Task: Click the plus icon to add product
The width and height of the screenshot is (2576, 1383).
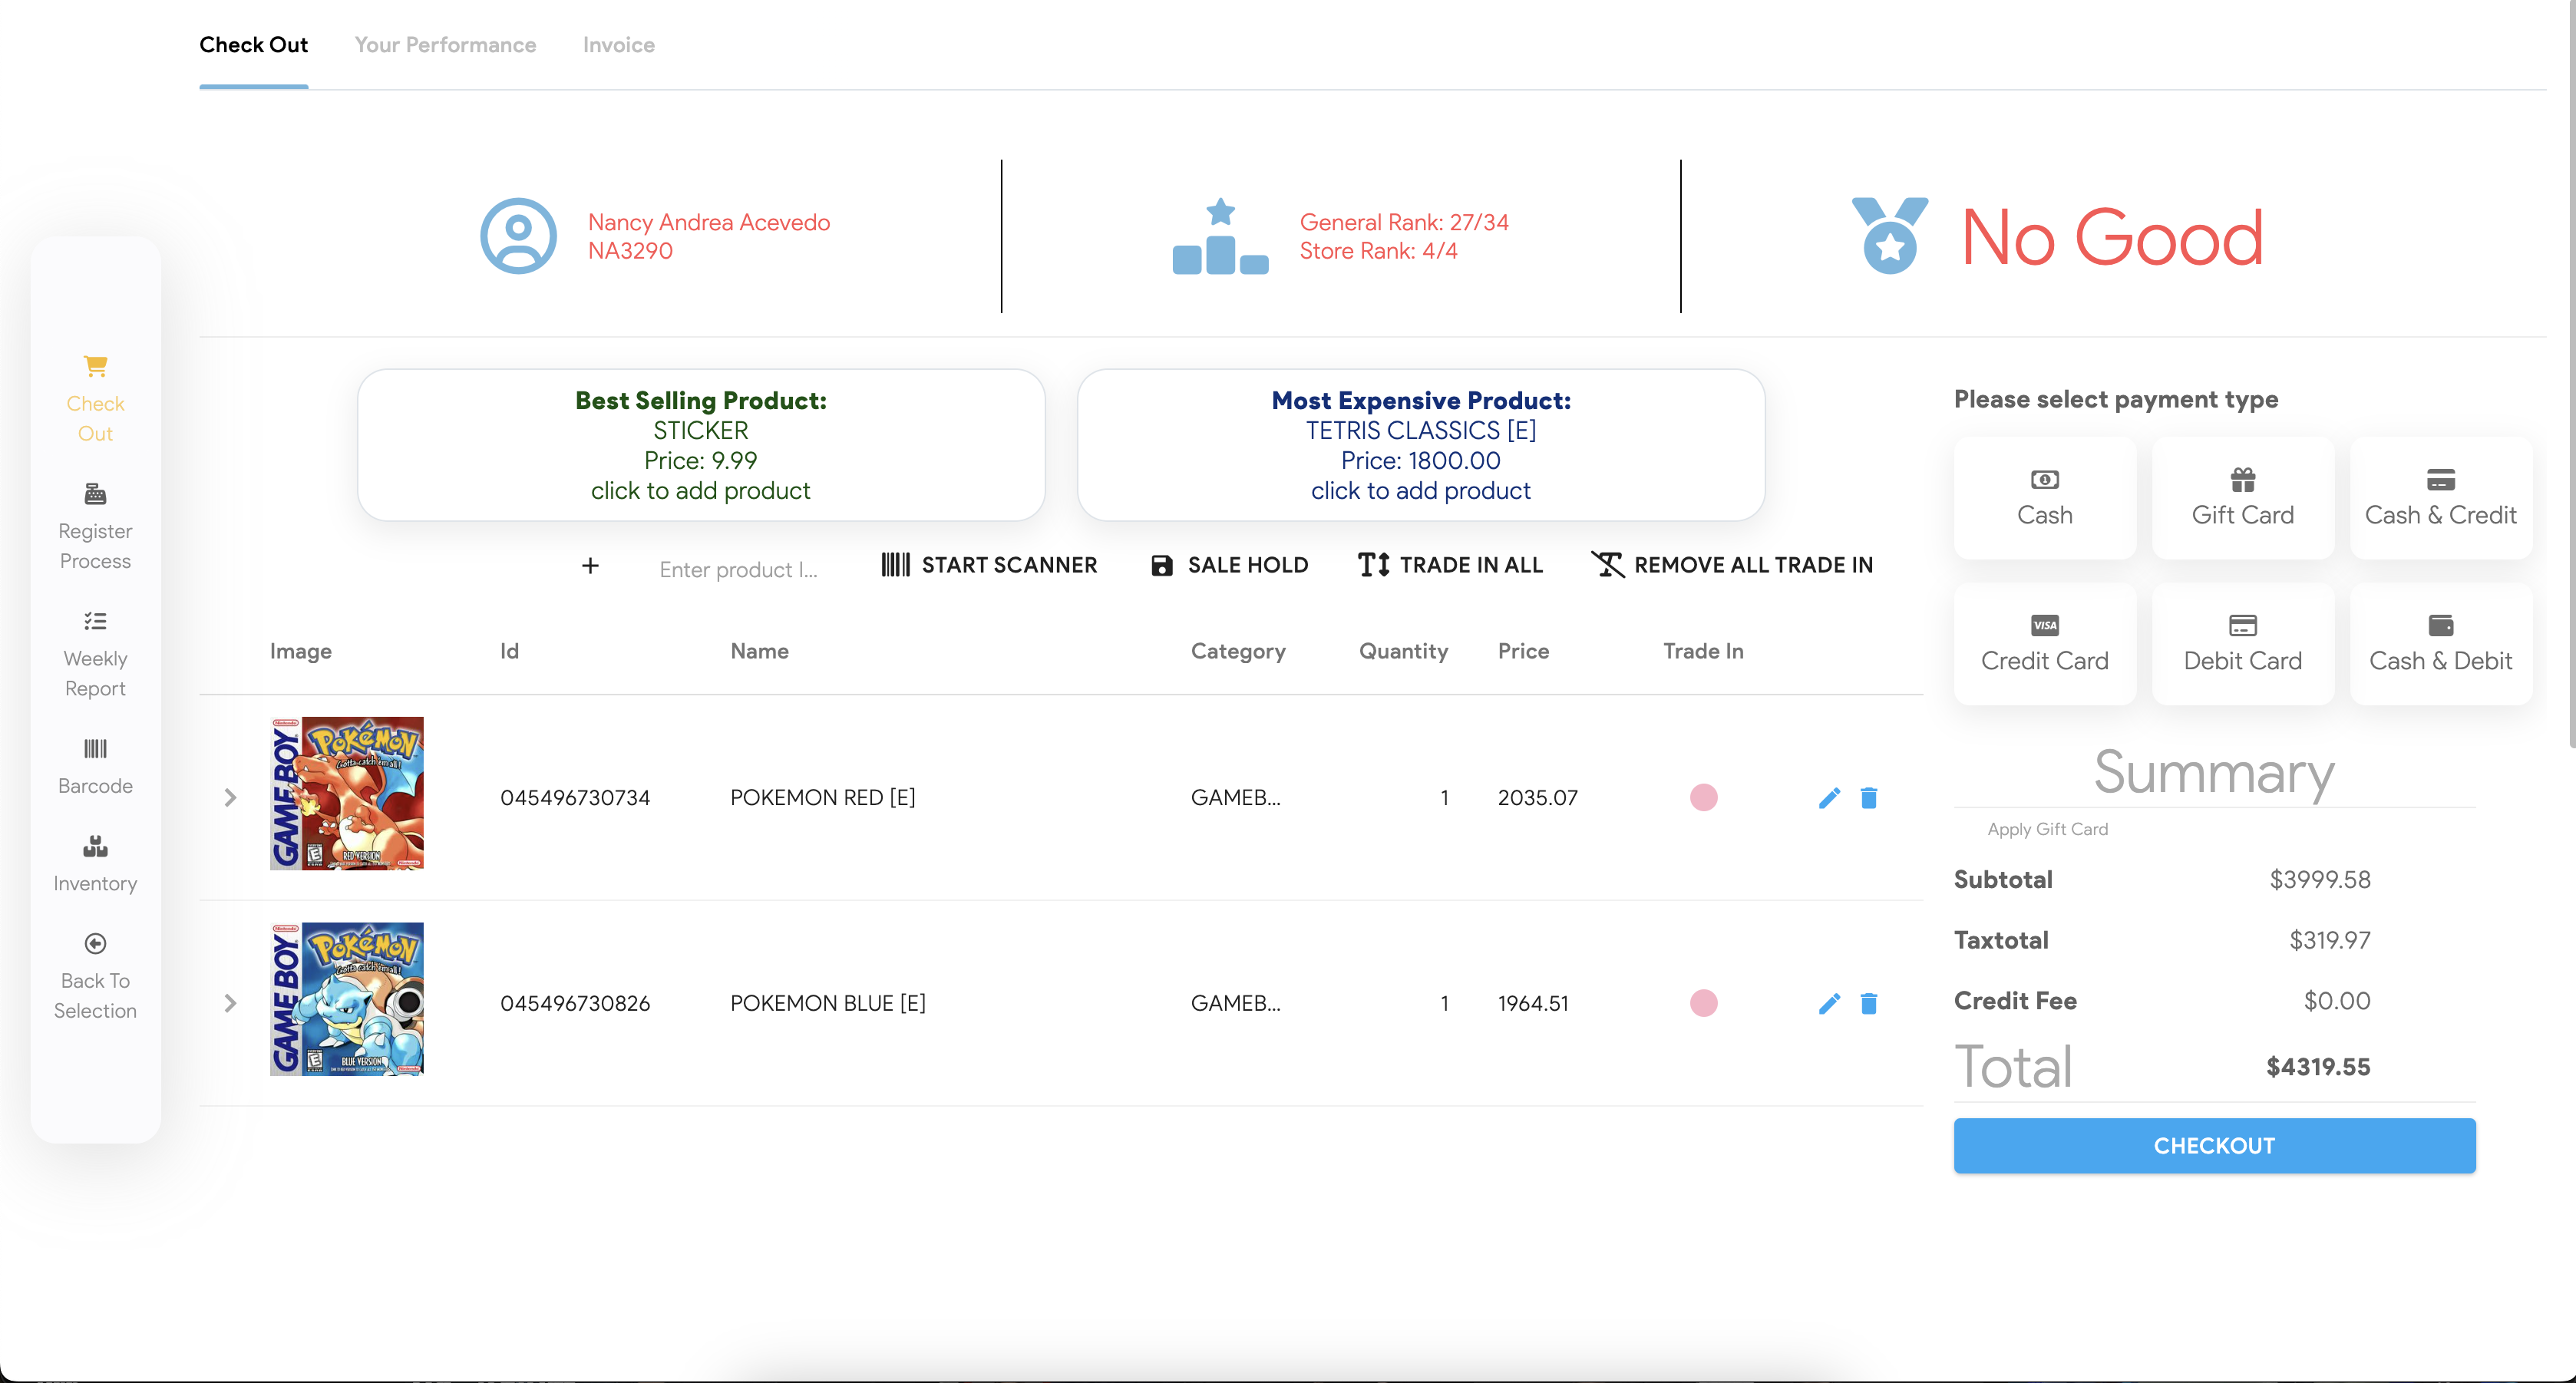Action: tap(590, 566)
